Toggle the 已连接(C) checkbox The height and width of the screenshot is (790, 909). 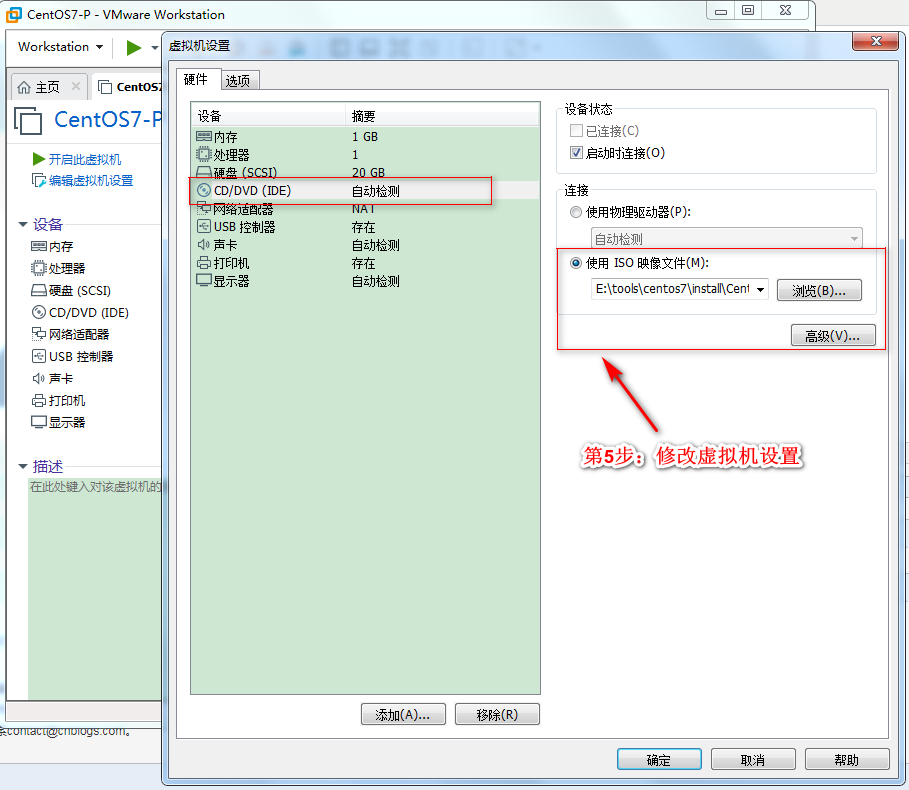(576, 130)
